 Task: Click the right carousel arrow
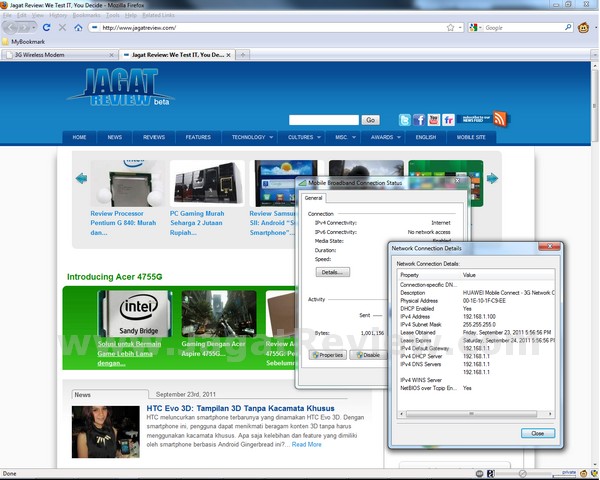coord(492,179)
